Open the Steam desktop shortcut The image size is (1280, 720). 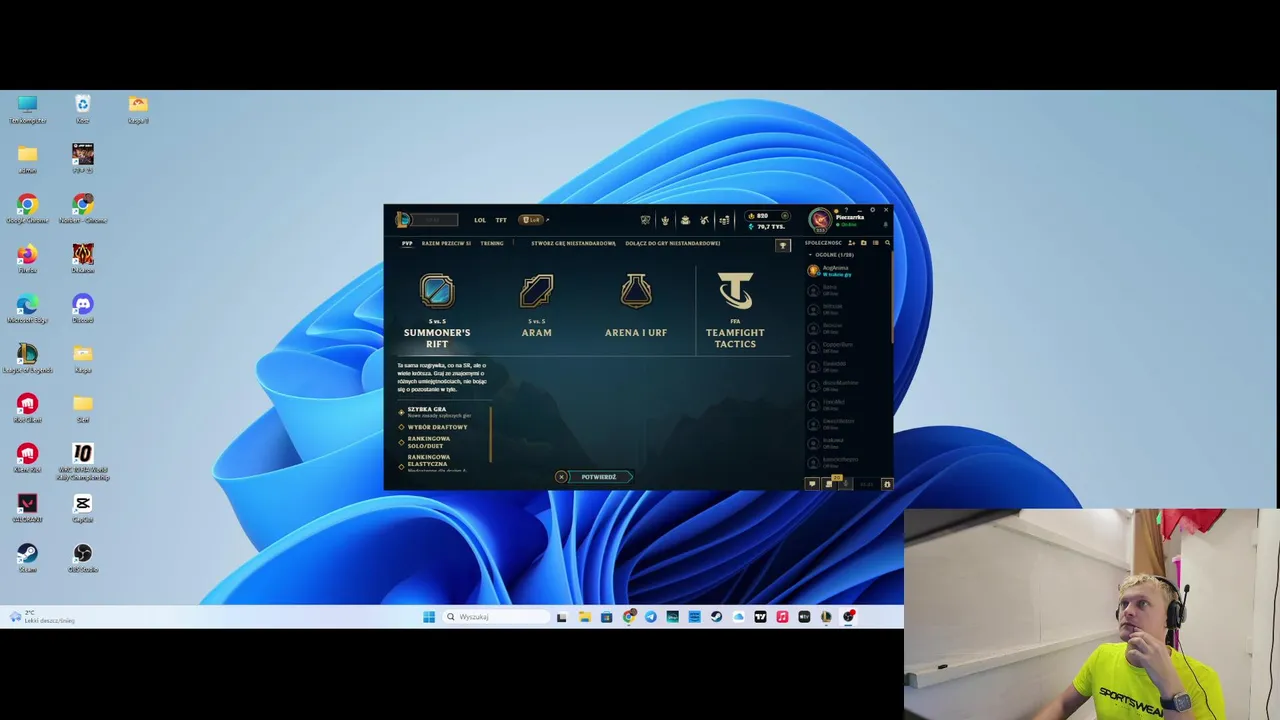tap(27, 558)
